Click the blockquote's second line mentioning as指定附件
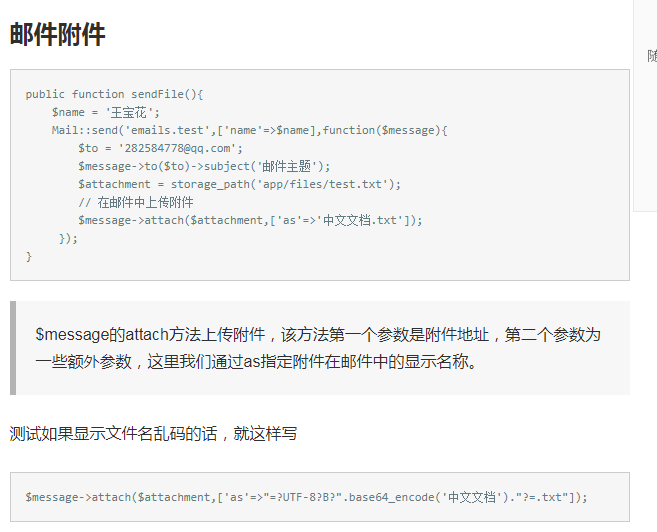Viewport: 657px width, 532px height. point(256,362)
